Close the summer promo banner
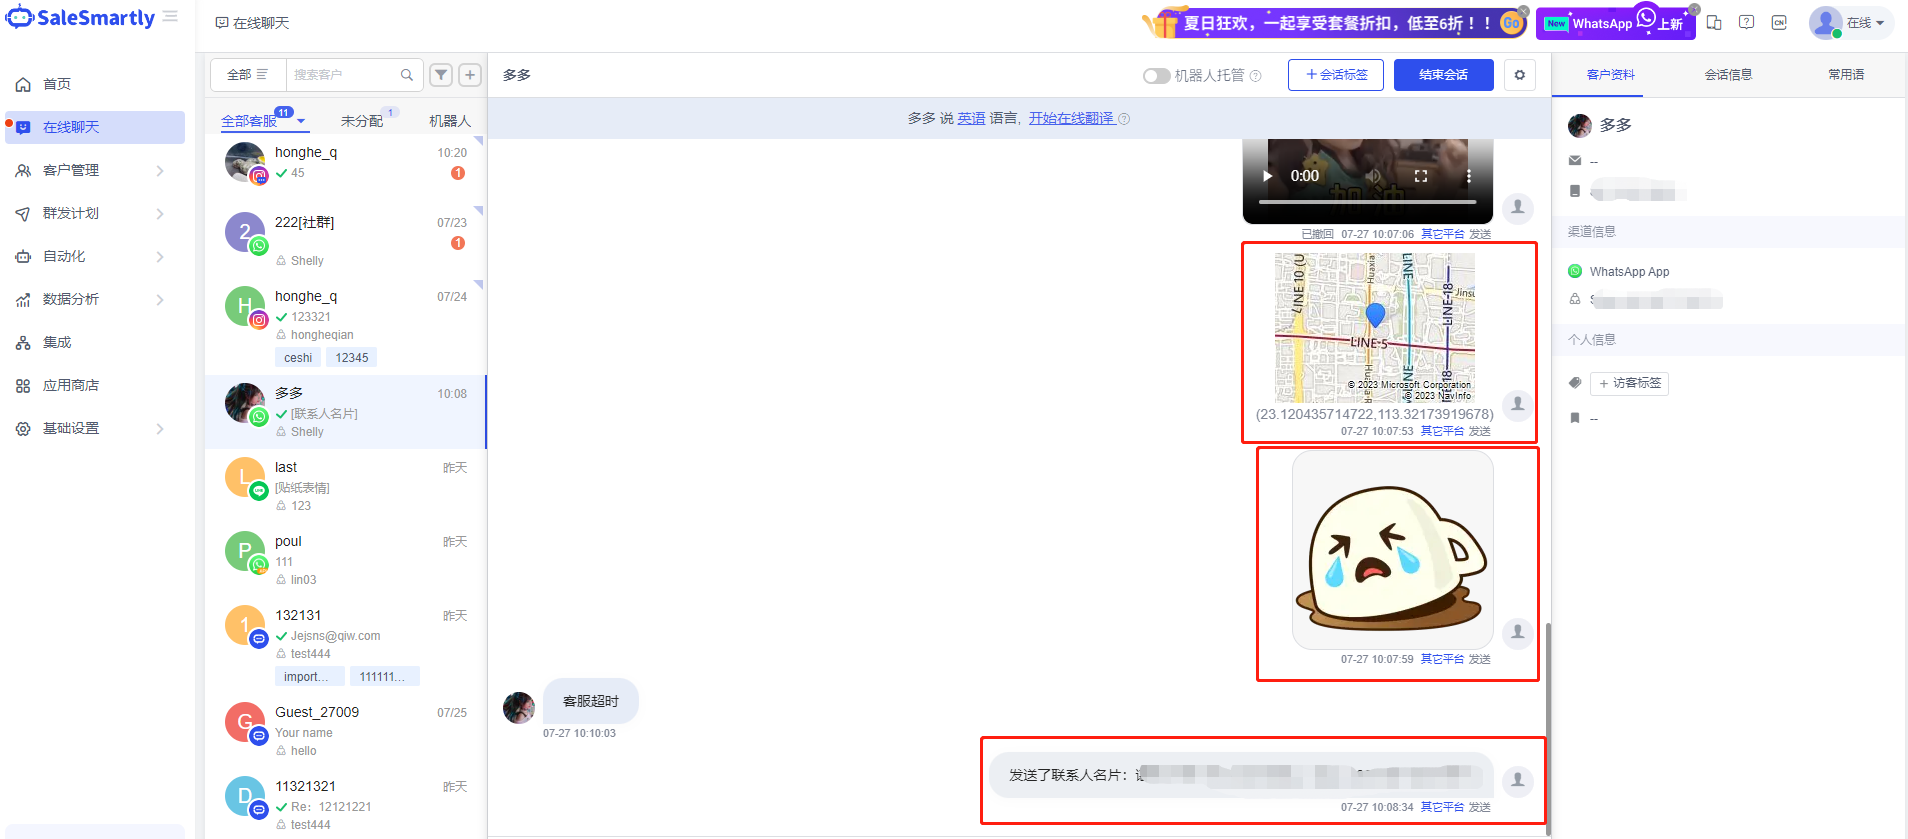 (1525, 11)
